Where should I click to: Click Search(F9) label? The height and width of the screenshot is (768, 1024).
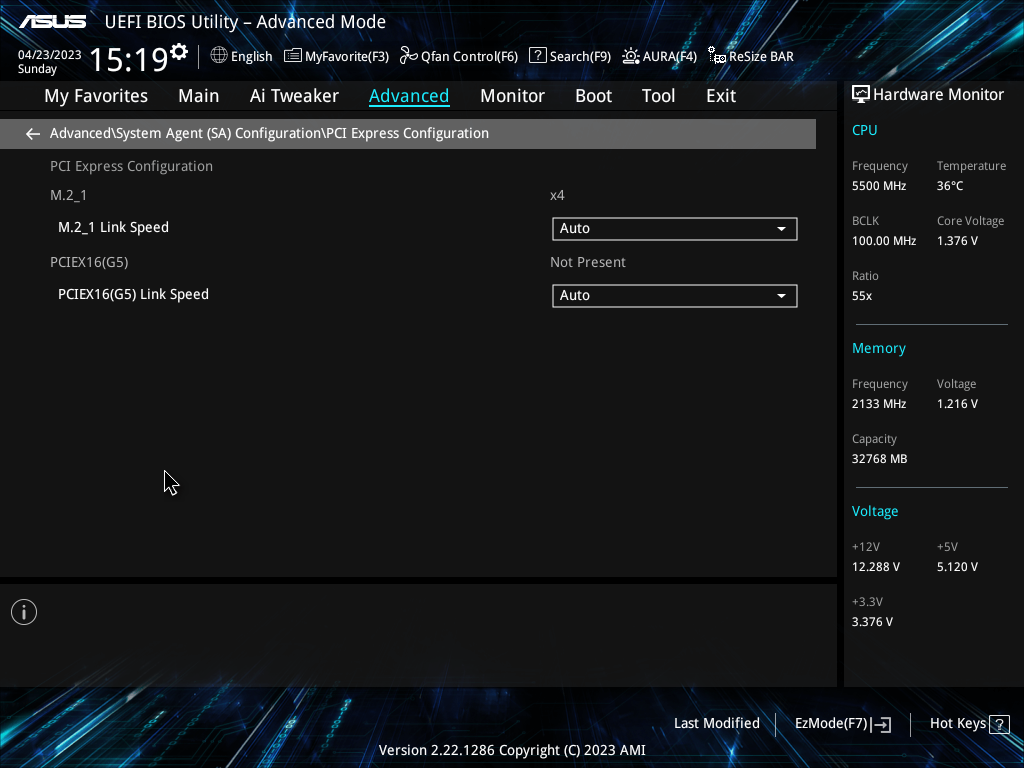580,57
